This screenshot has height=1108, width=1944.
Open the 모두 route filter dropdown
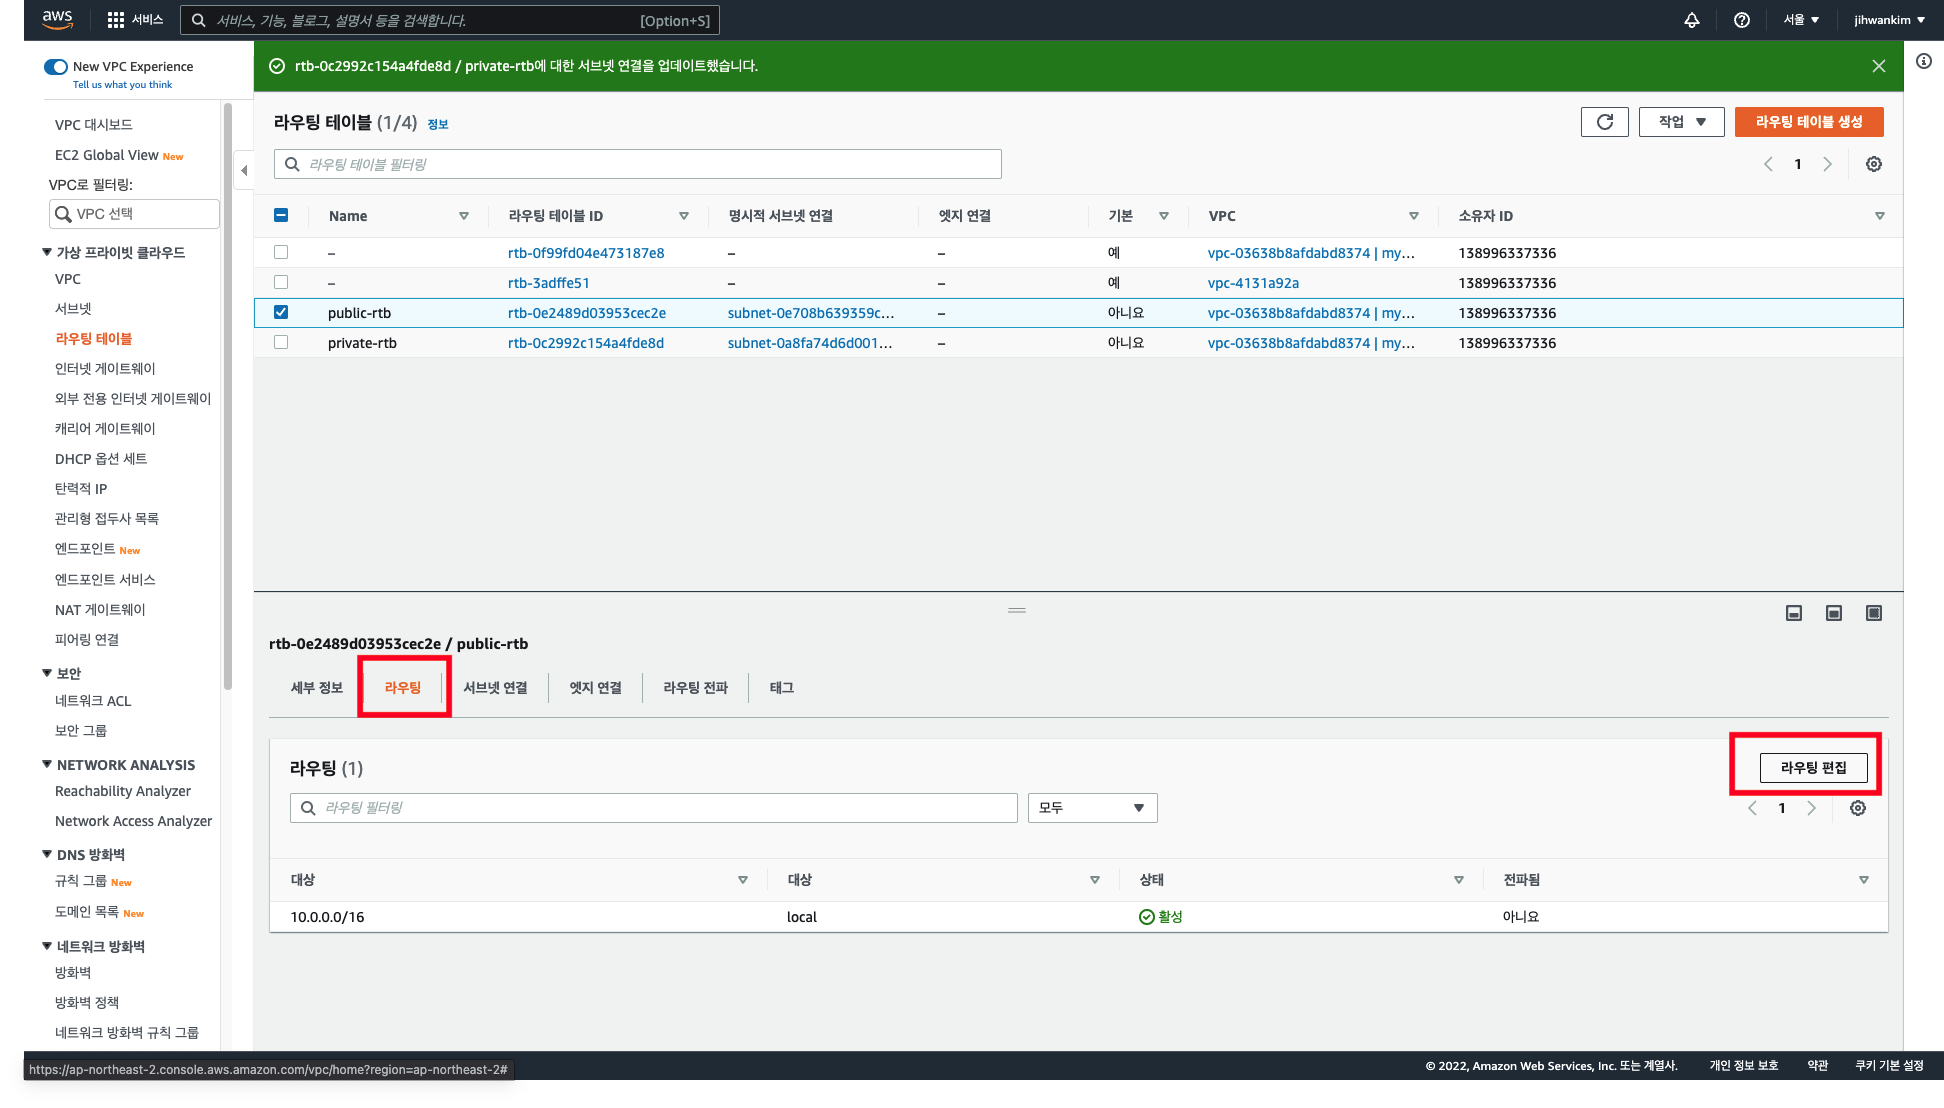[1092, 808]
